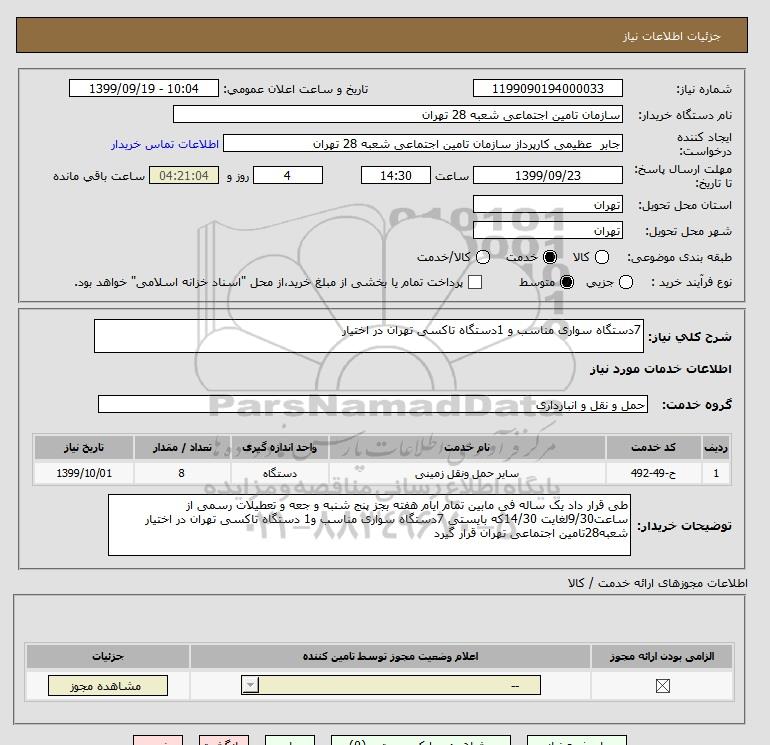This screenshot has height=745, width=770.
Task: Click the جزئیات اطلاعات نیاز title bar
Action: [x=382, y=35]
